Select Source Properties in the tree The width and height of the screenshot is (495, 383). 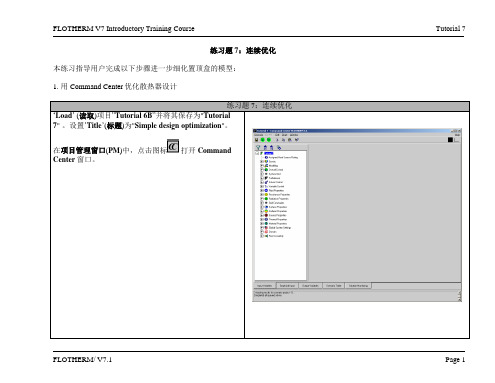point(277,215)
